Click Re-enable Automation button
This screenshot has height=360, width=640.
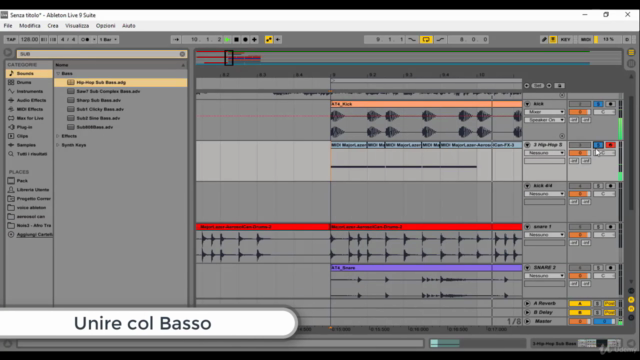(278, 40)
